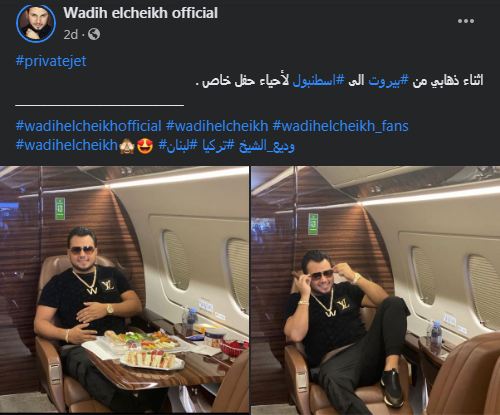Click the globe public audience icon
Screen dimensions: 500x415
coord(94,34)
